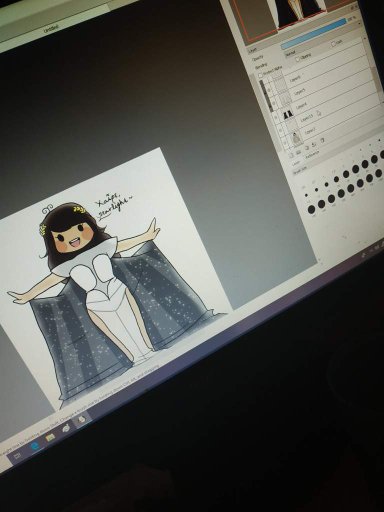Toggle the Protect Alpha checkbox
Viewport: 384px width, 512px height.
tap(260, 75)
